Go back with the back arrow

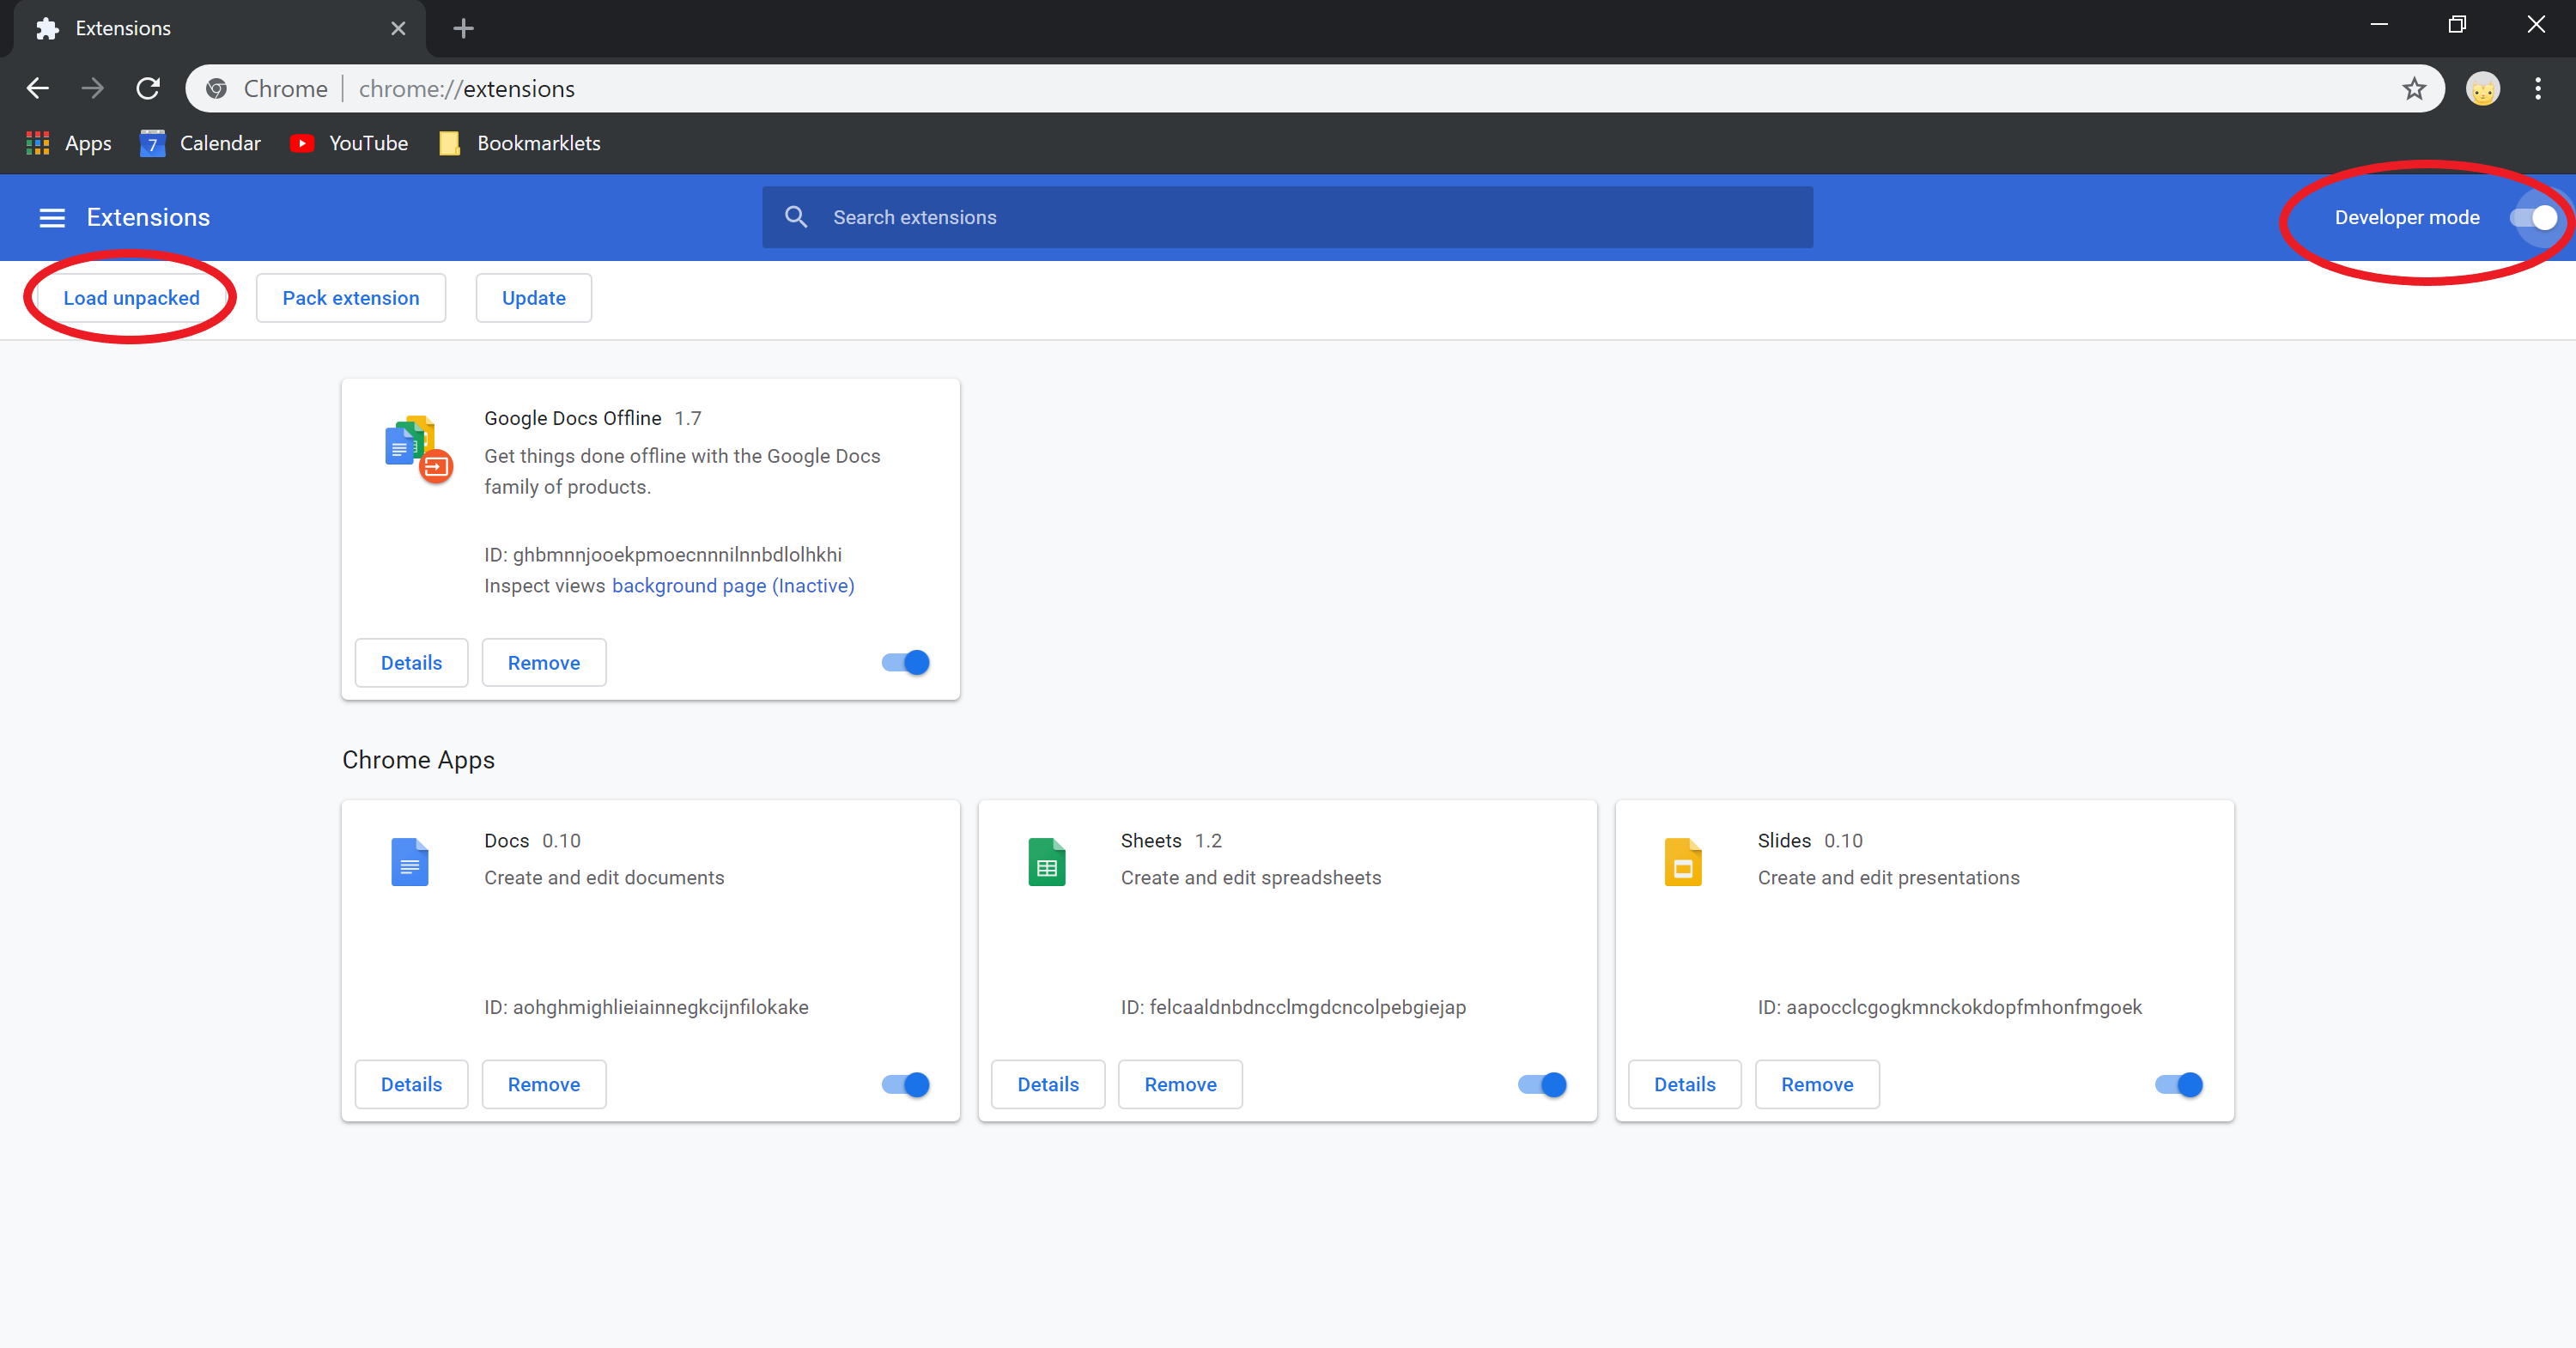pyautogui.click(x=38, y=89)
